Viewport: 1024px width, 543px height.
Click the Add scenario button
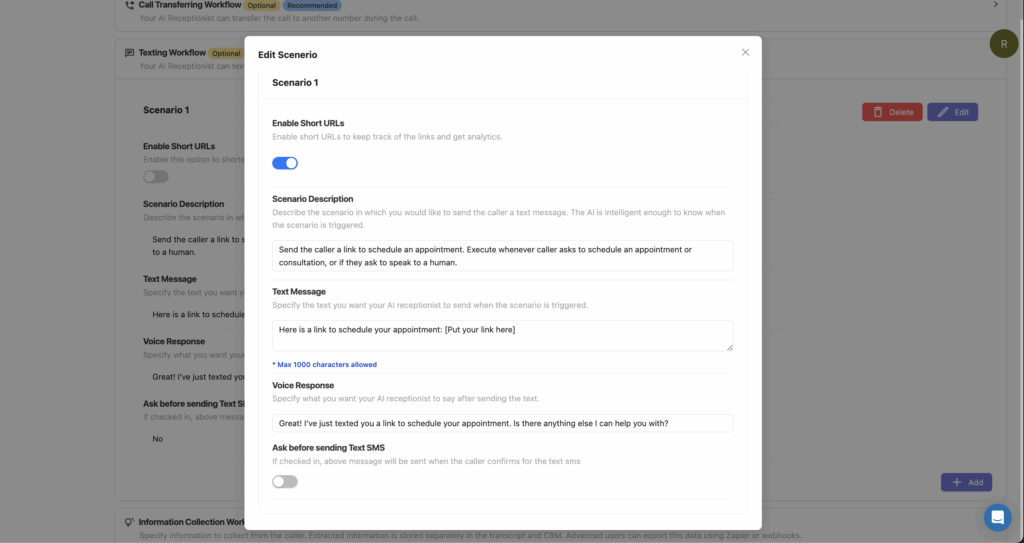[966, 482]
